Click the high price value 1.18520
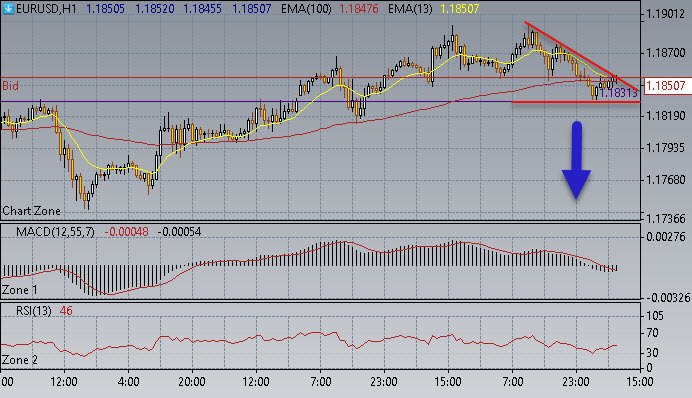The height and width of the screenshot is (398, 692). [154, 8]
